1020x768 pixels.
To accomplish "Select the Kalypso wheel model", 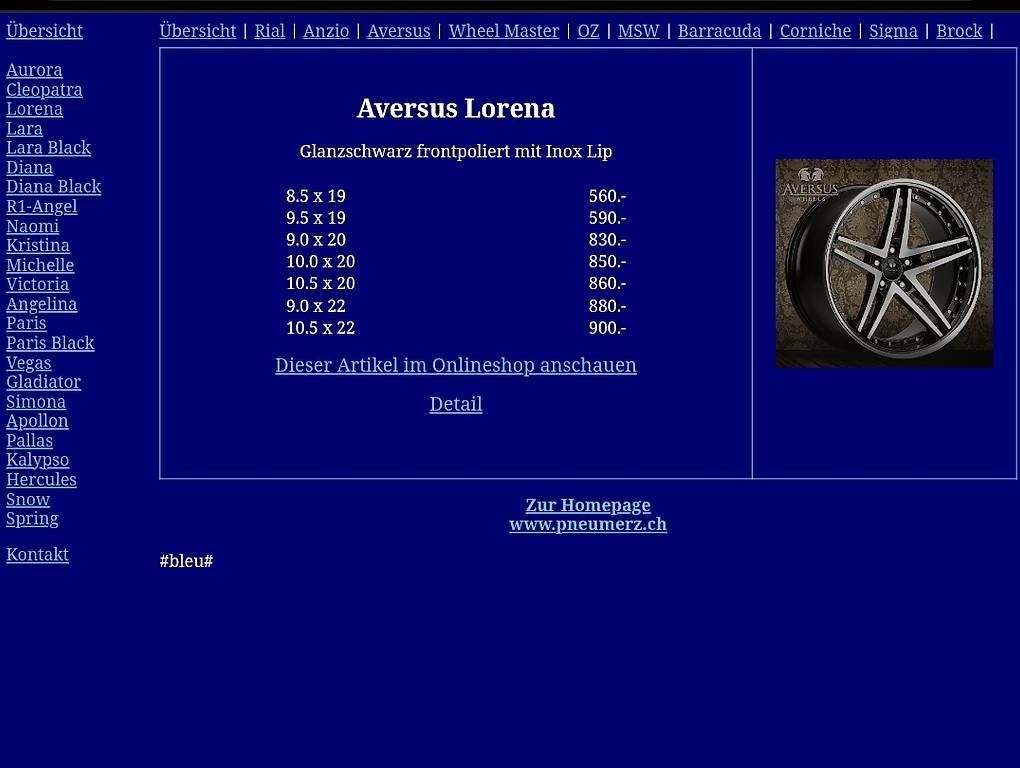I will 38,460.
